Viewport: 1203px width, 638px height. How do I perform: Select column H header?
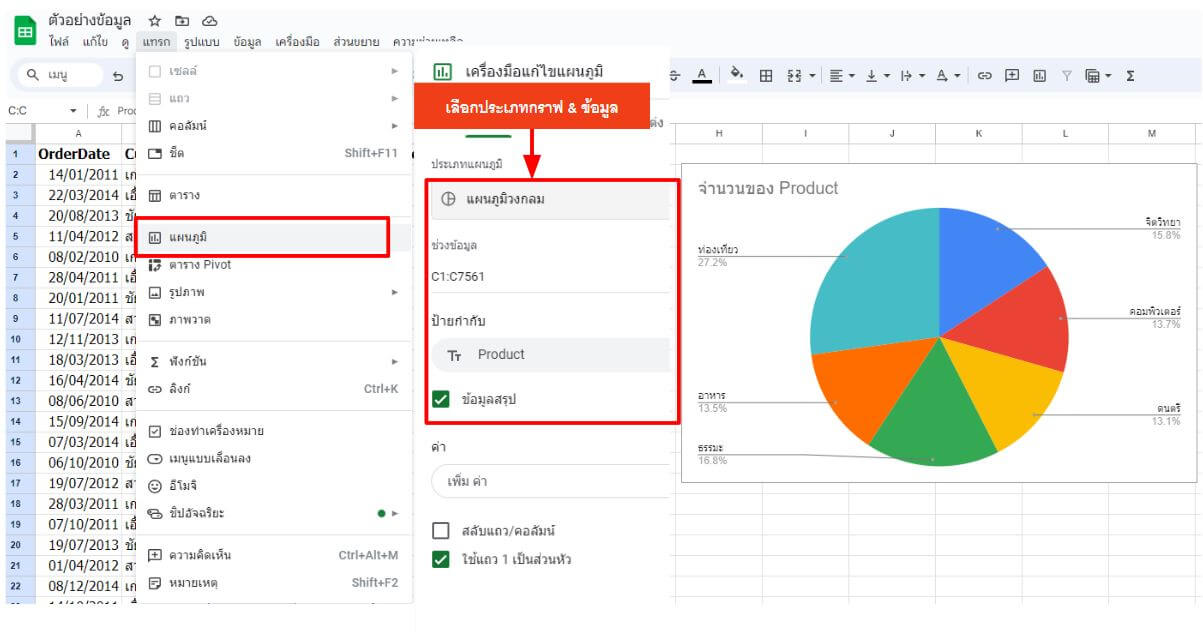[719, 133]
